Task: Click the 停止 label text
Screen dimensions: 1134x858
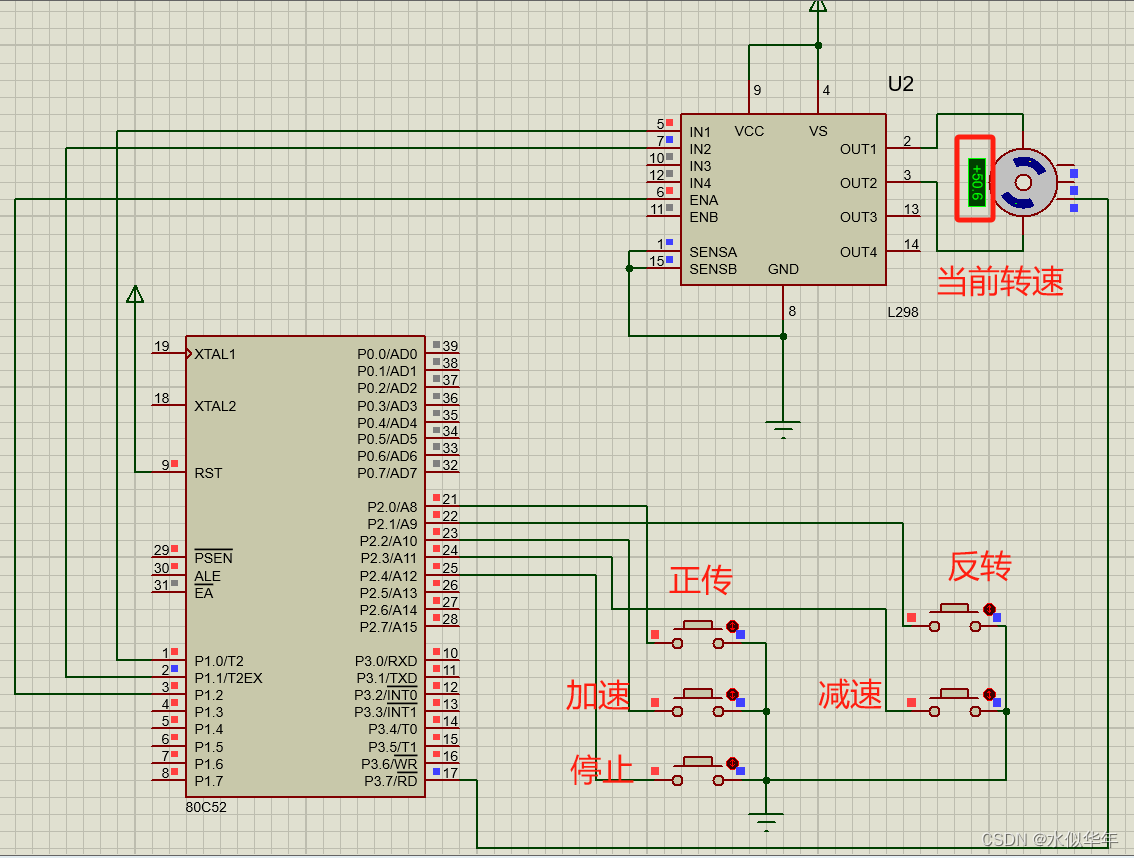Action: [x=602, y=770]
